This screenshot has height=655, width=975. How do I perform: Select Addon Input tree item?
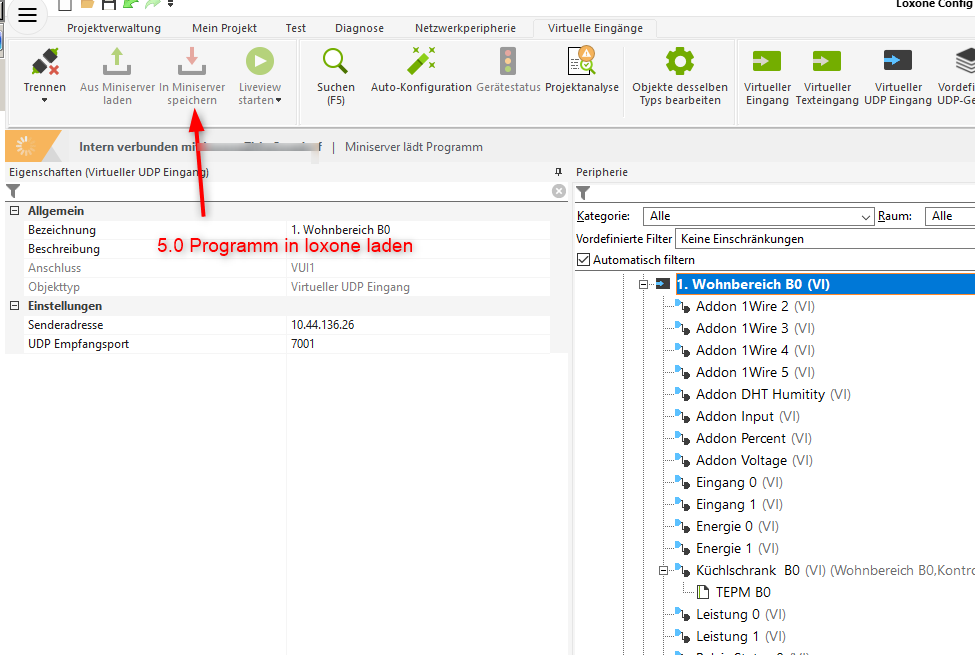pyautogui.click(x=747, y=416)
